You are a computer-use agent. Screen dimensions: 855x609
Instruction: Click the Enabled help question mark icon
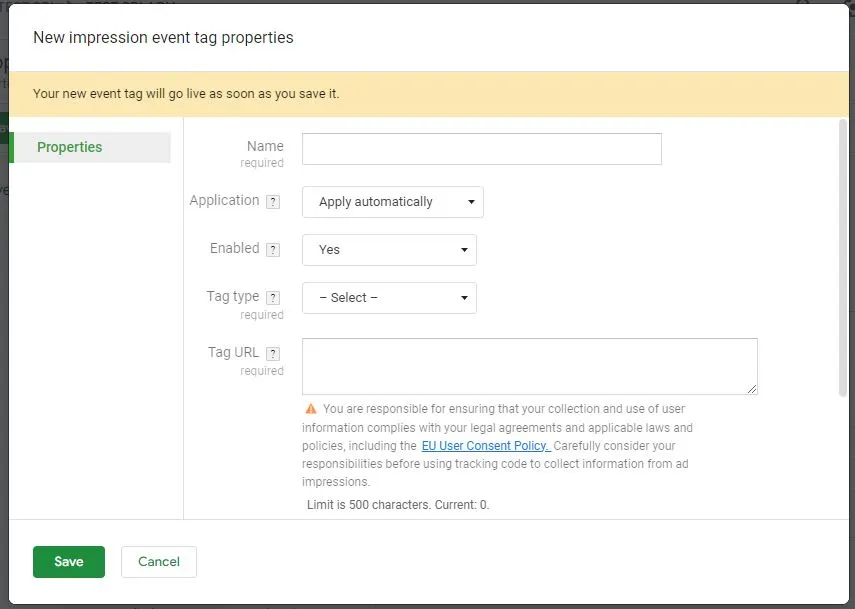tap(275, 248)
